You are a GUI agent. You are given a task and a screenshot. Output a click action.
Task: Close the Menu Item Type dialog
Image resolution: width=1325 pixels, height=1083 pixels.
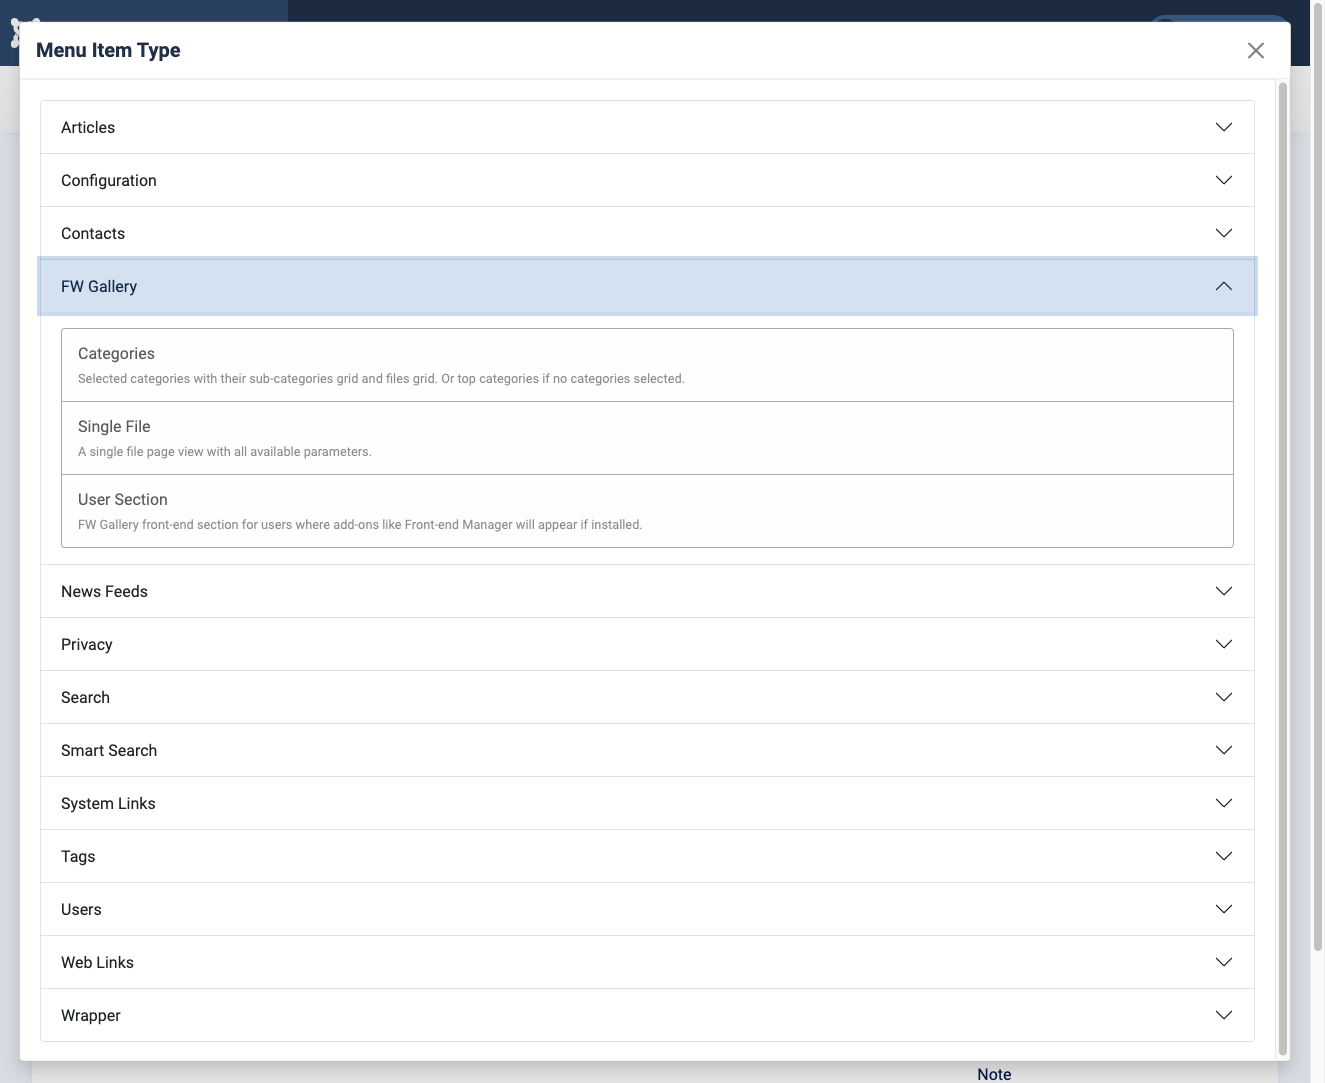tap(1256, 50)
